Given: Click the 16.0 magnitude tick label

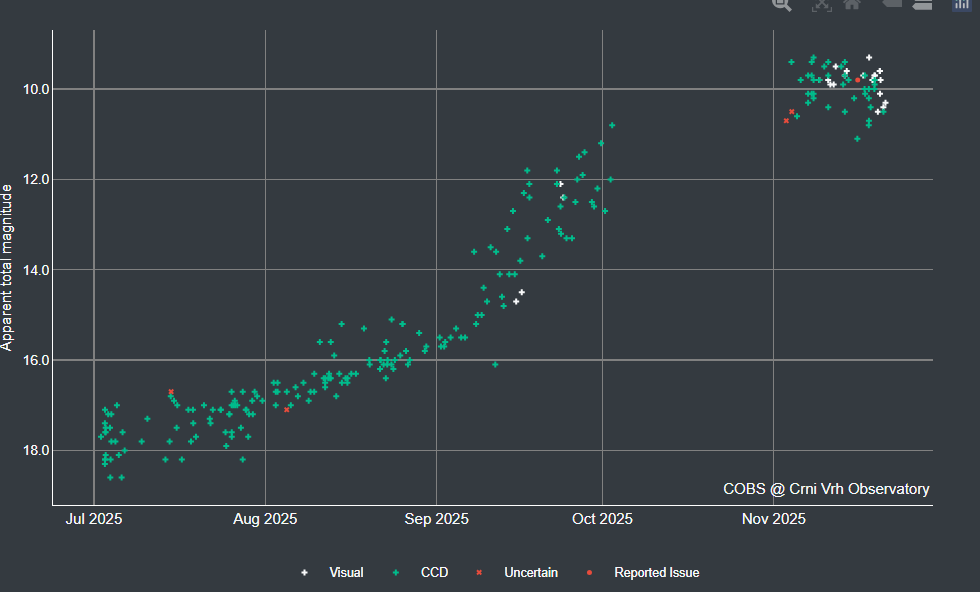Looking at the screenshot, I should [x=36, y=360].
